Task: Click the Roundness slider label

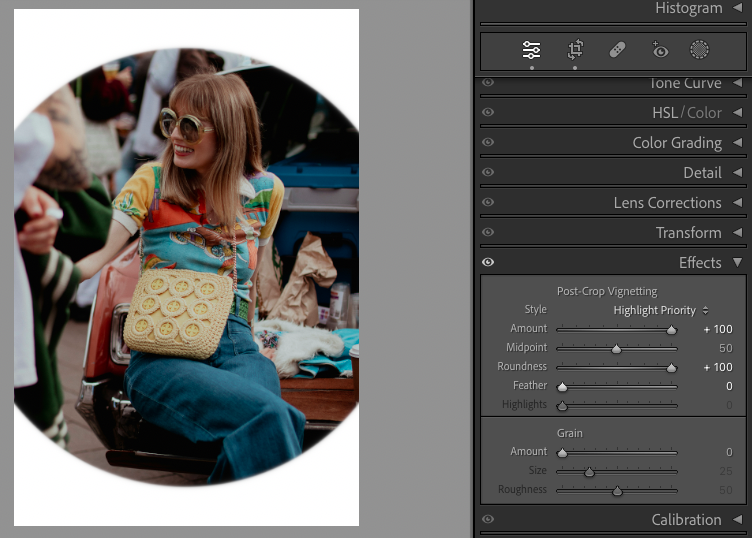Action: [x=522, y=367]
